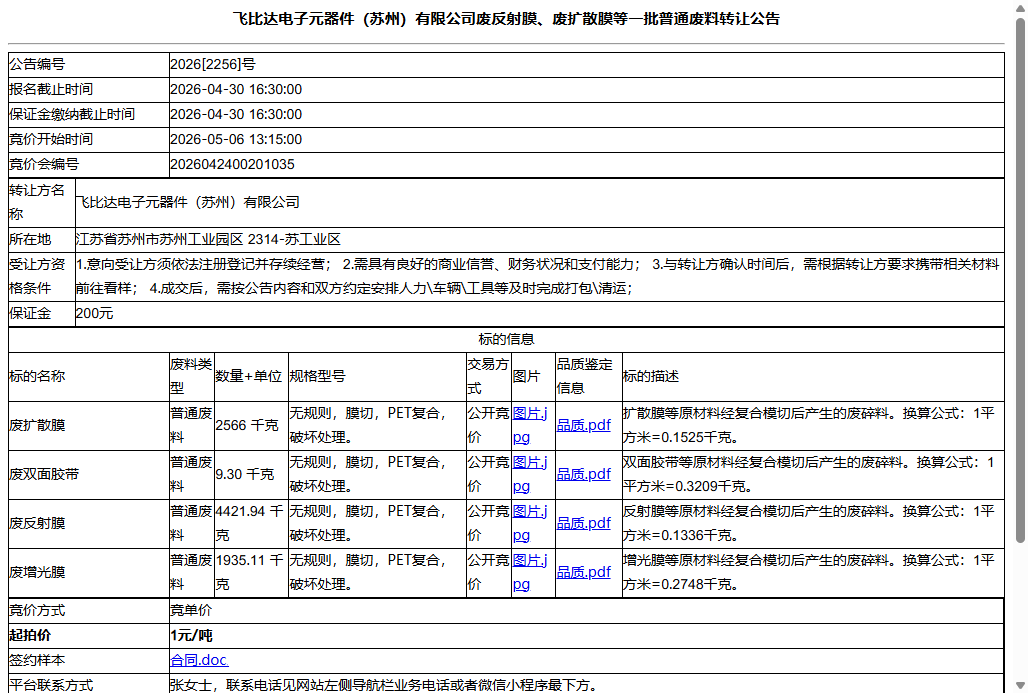Viewport: 1028px width, 693px height.
Task: Click the 平台联系方式 label
Action: (x=51, y=685)
